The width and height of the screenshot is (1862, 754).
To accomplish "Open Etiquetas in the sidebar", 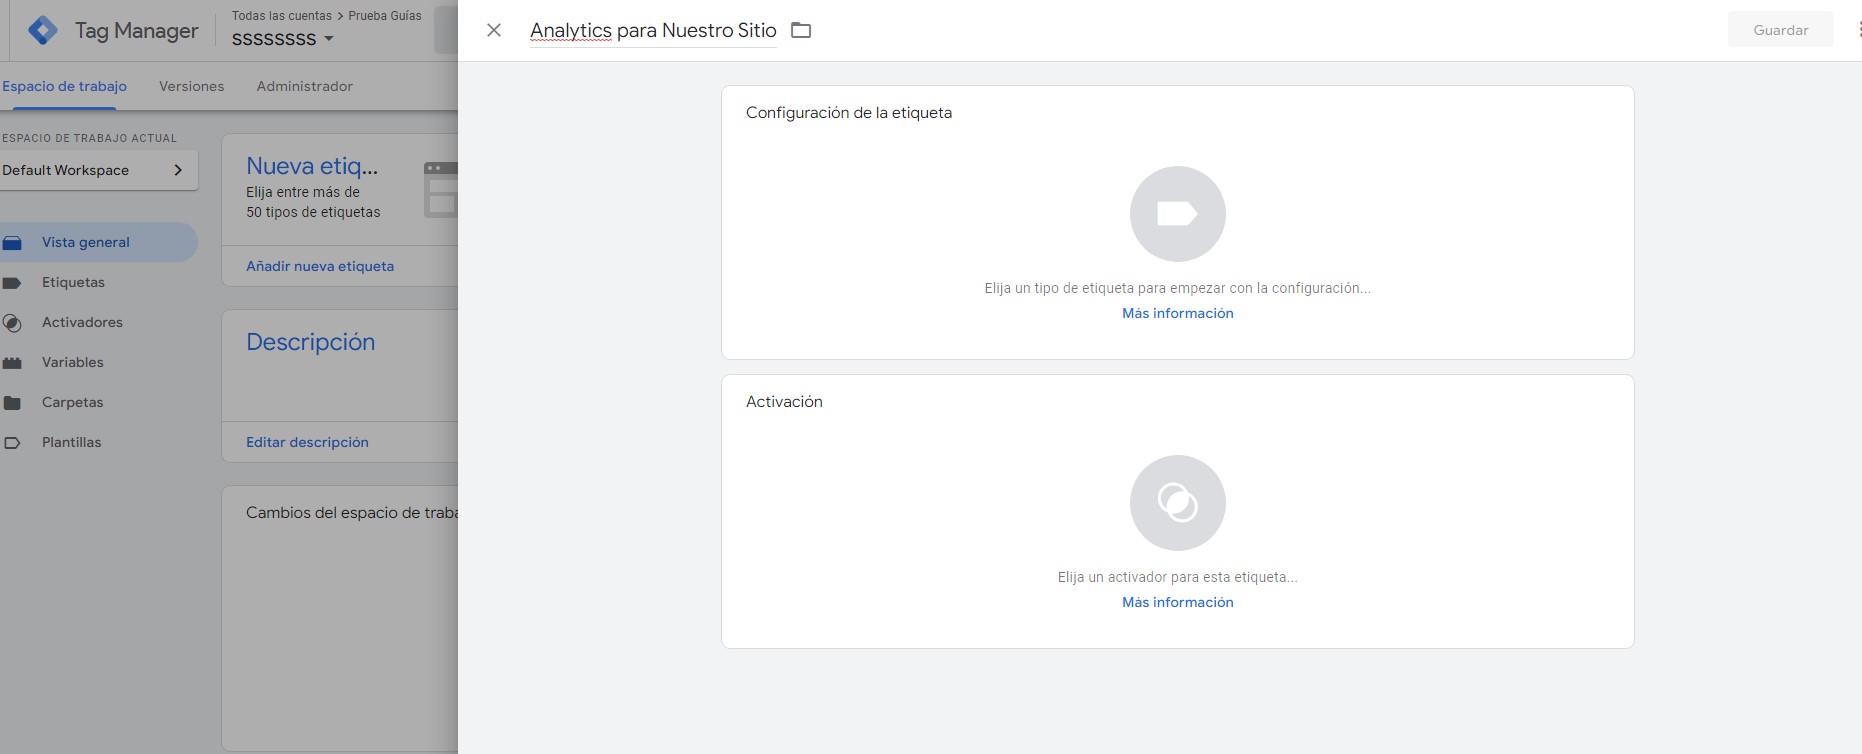I will [73, 282].
